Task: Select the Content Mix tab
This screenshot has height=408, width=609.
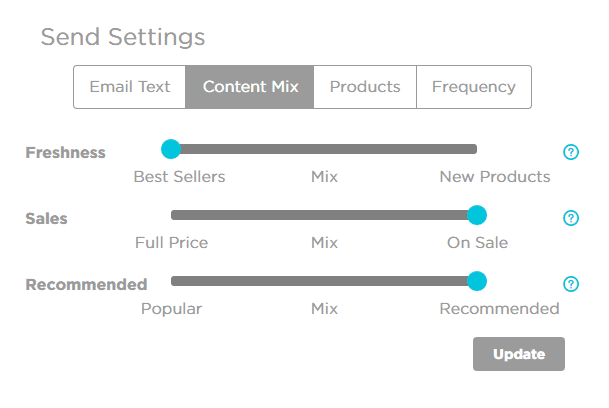Action: click(250, 87)
